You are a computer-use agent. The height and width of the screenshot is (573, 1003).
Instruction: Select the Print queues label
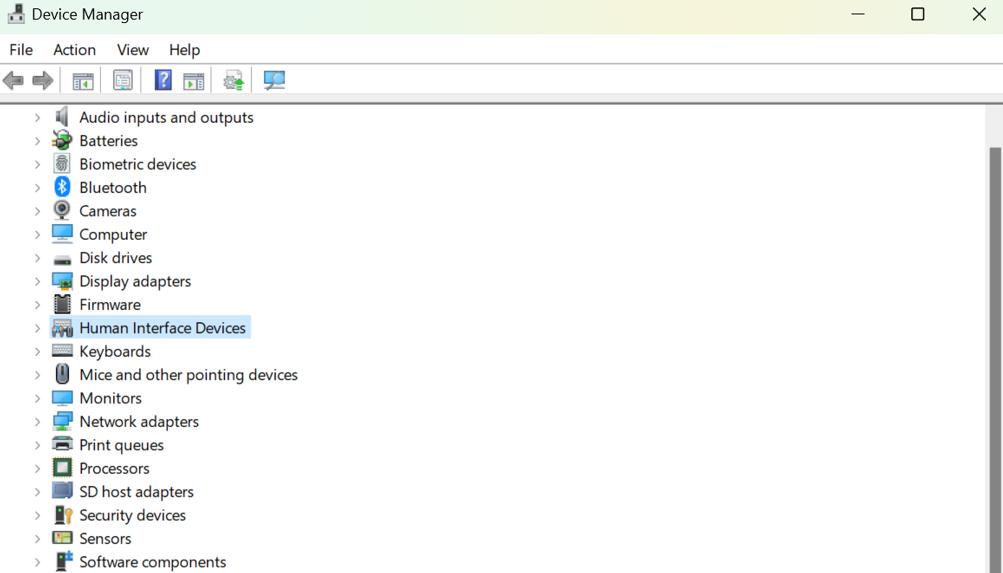[122, 445]
